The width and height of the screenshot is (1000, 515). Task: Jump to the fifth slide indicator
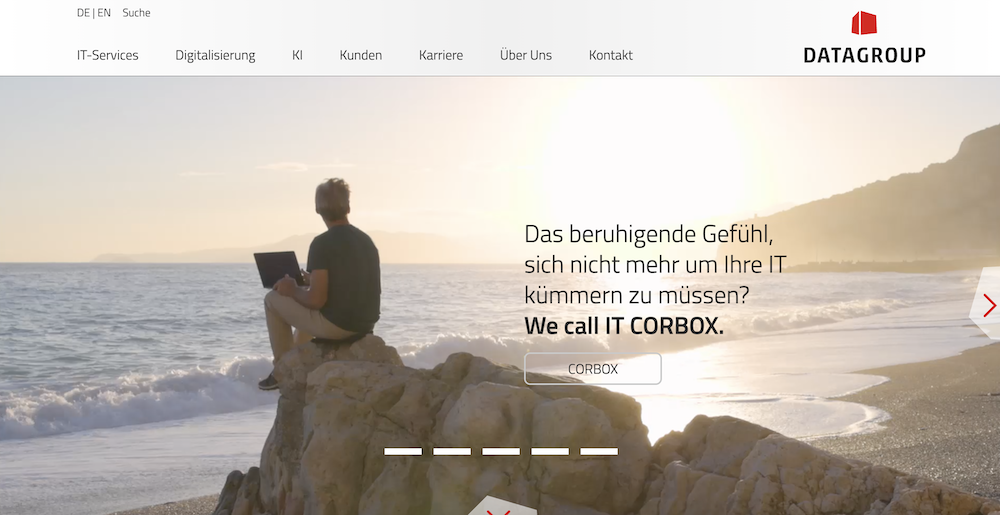pyautogui.click(x=599, y=451)
